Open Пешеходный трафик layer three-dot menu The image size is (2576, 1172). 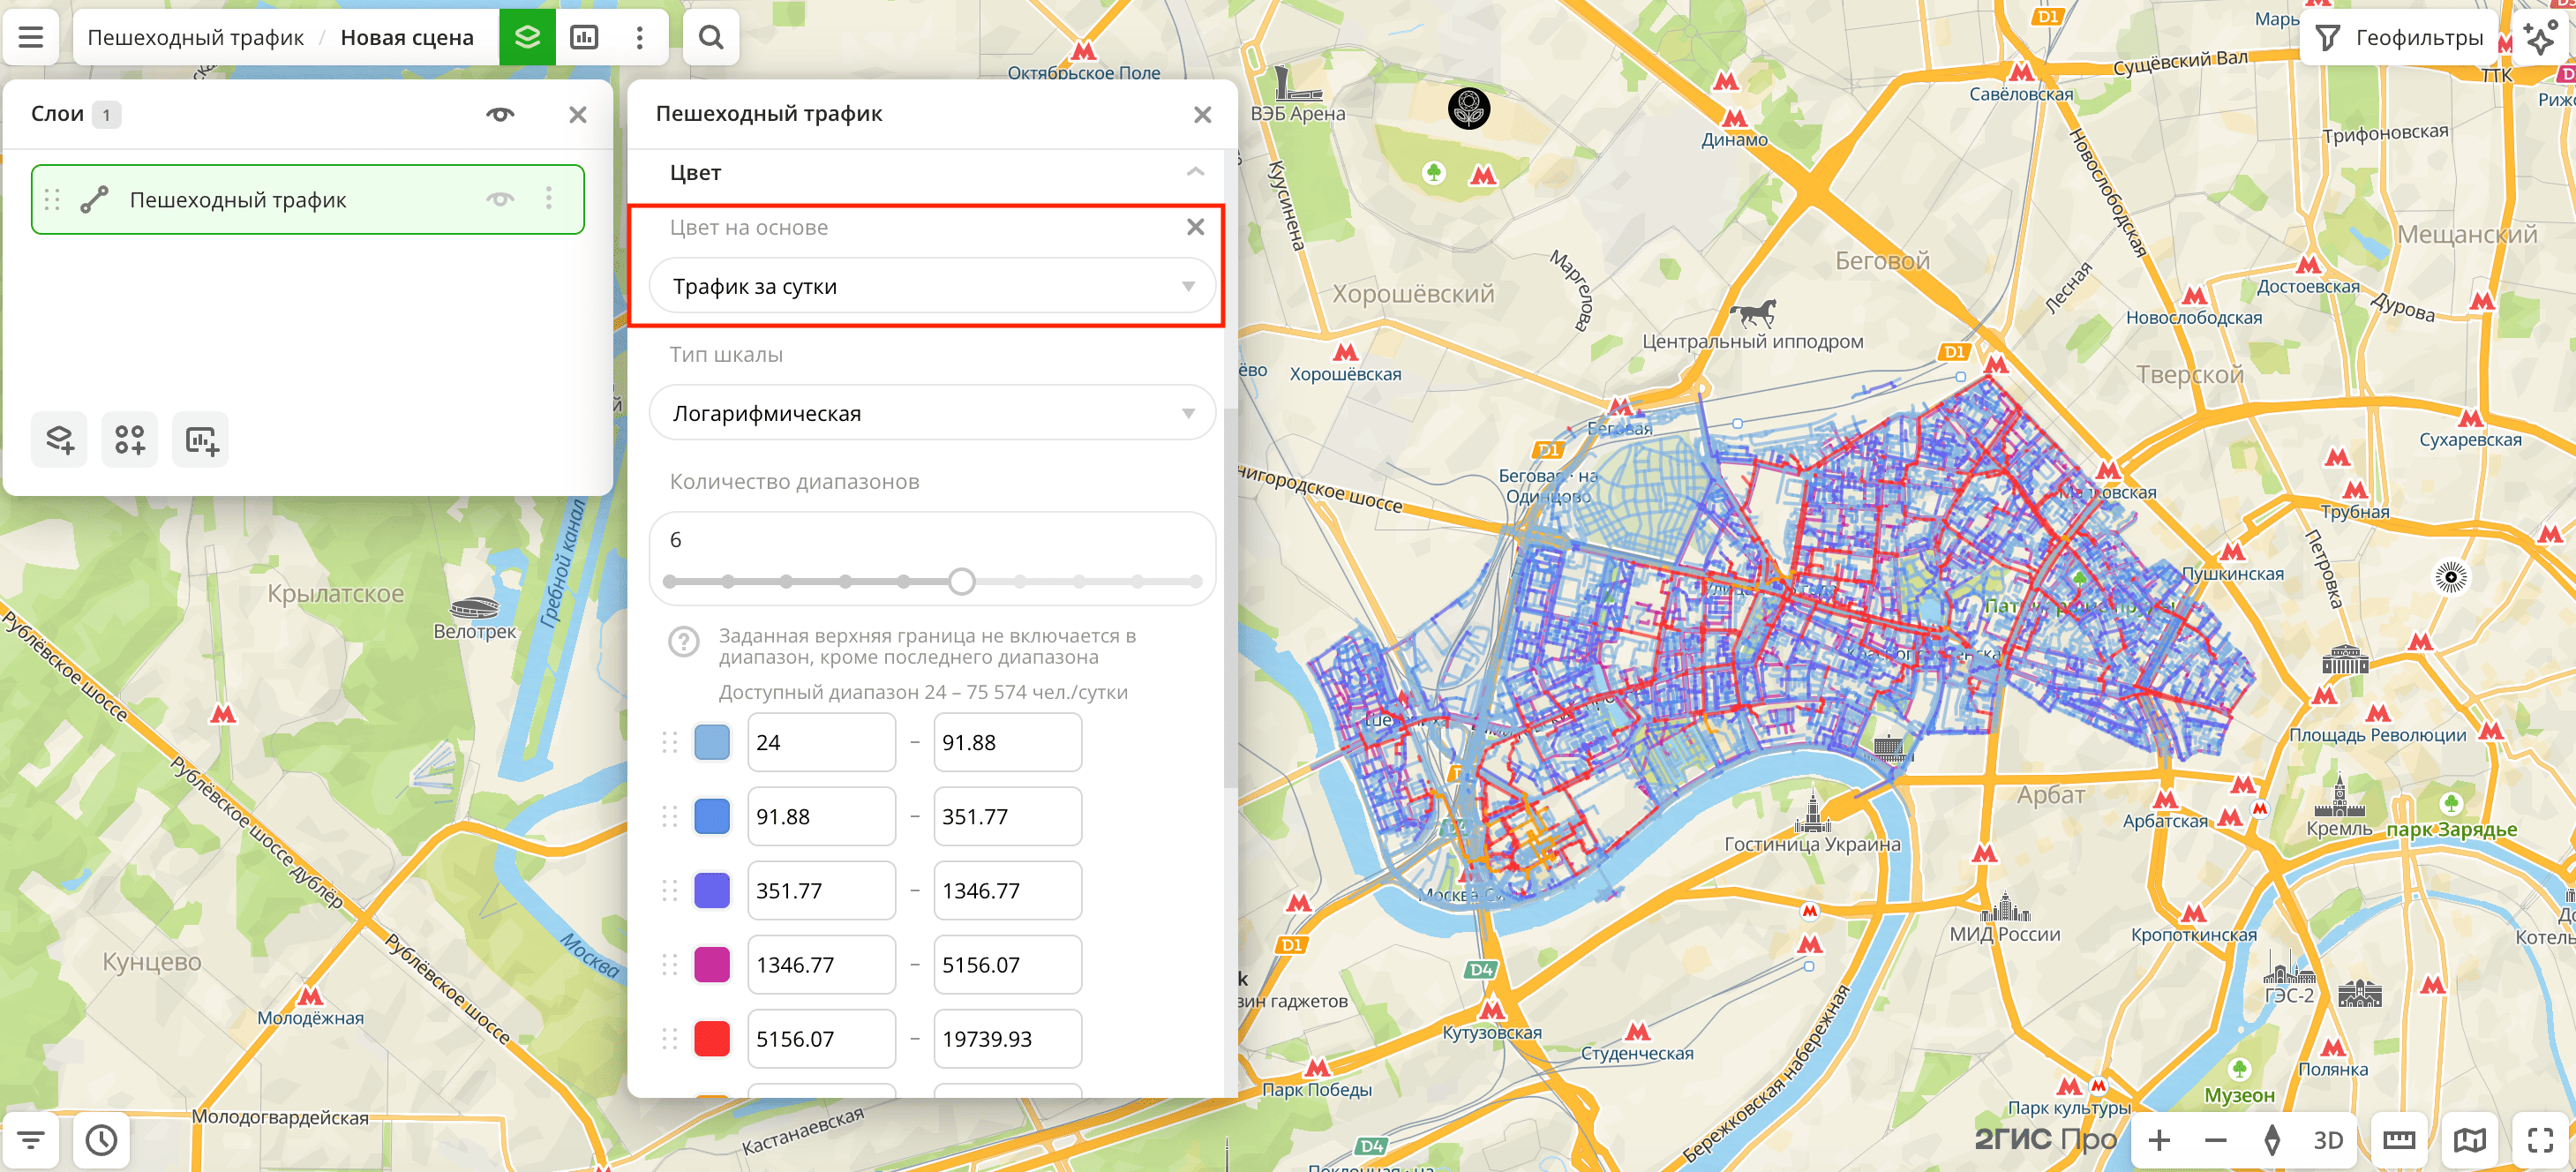(x=549, y=199)
